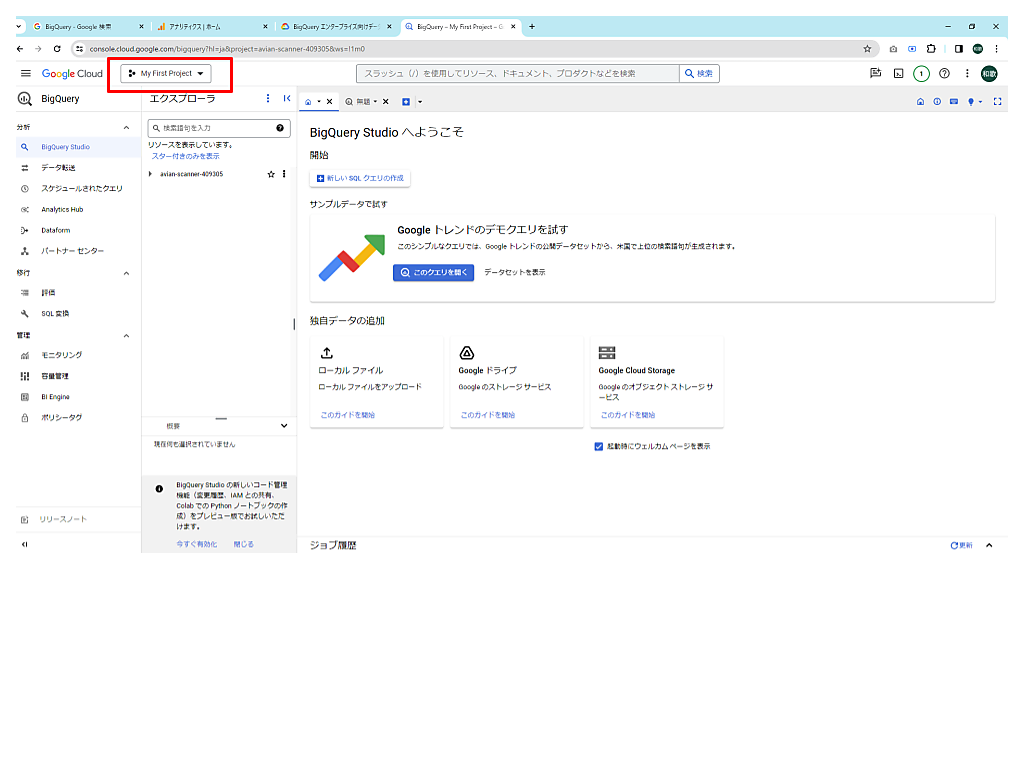Click the 新しい SQL クエリの作成 button

(x=360, y=178)
